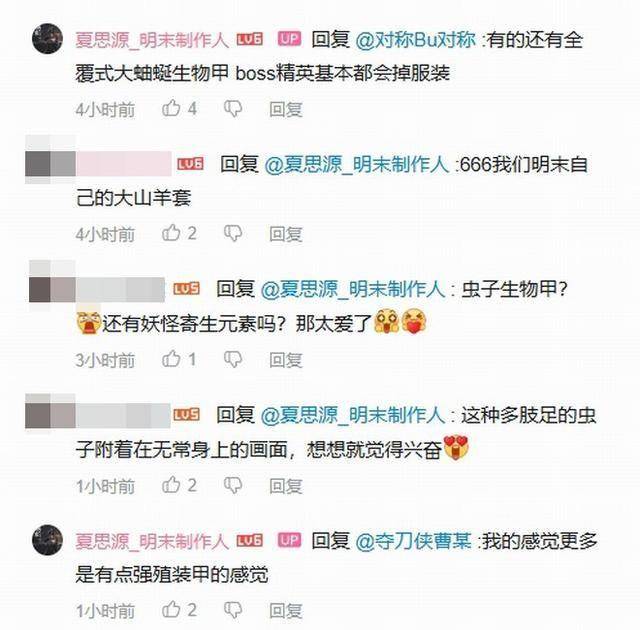Open the top commenter's avatar
Image resolution: width=640 pixels, height=630 pixels.
47,39
